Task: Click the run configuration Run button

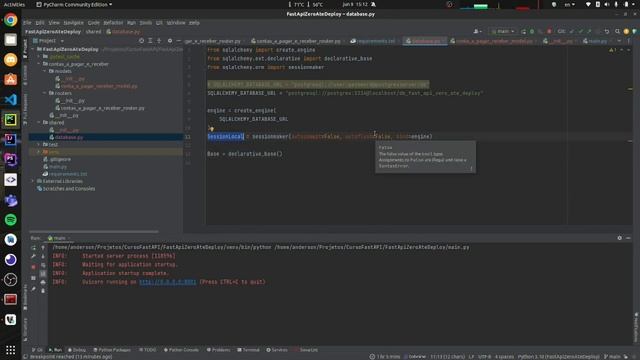Action: click(x=523, y=31)
